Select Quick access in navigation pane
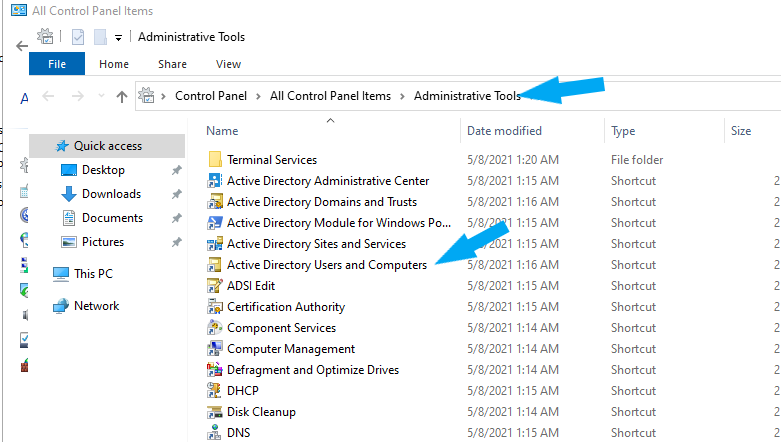The width and height of the screenshot is (781, 442). [x=108, y=146]
